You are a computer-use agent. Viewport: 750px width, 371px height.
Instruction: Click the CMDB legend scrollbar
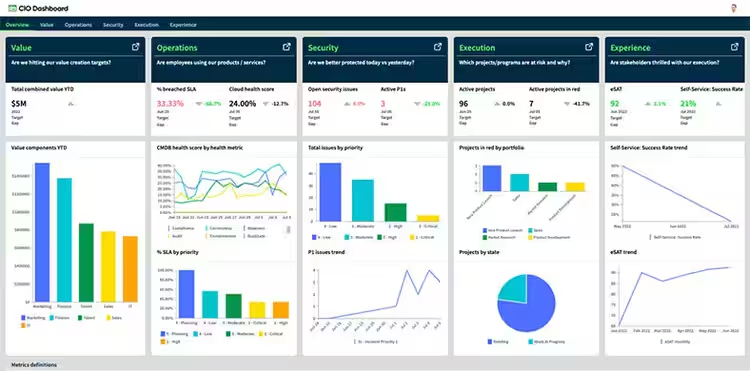[x=288, y=229]
